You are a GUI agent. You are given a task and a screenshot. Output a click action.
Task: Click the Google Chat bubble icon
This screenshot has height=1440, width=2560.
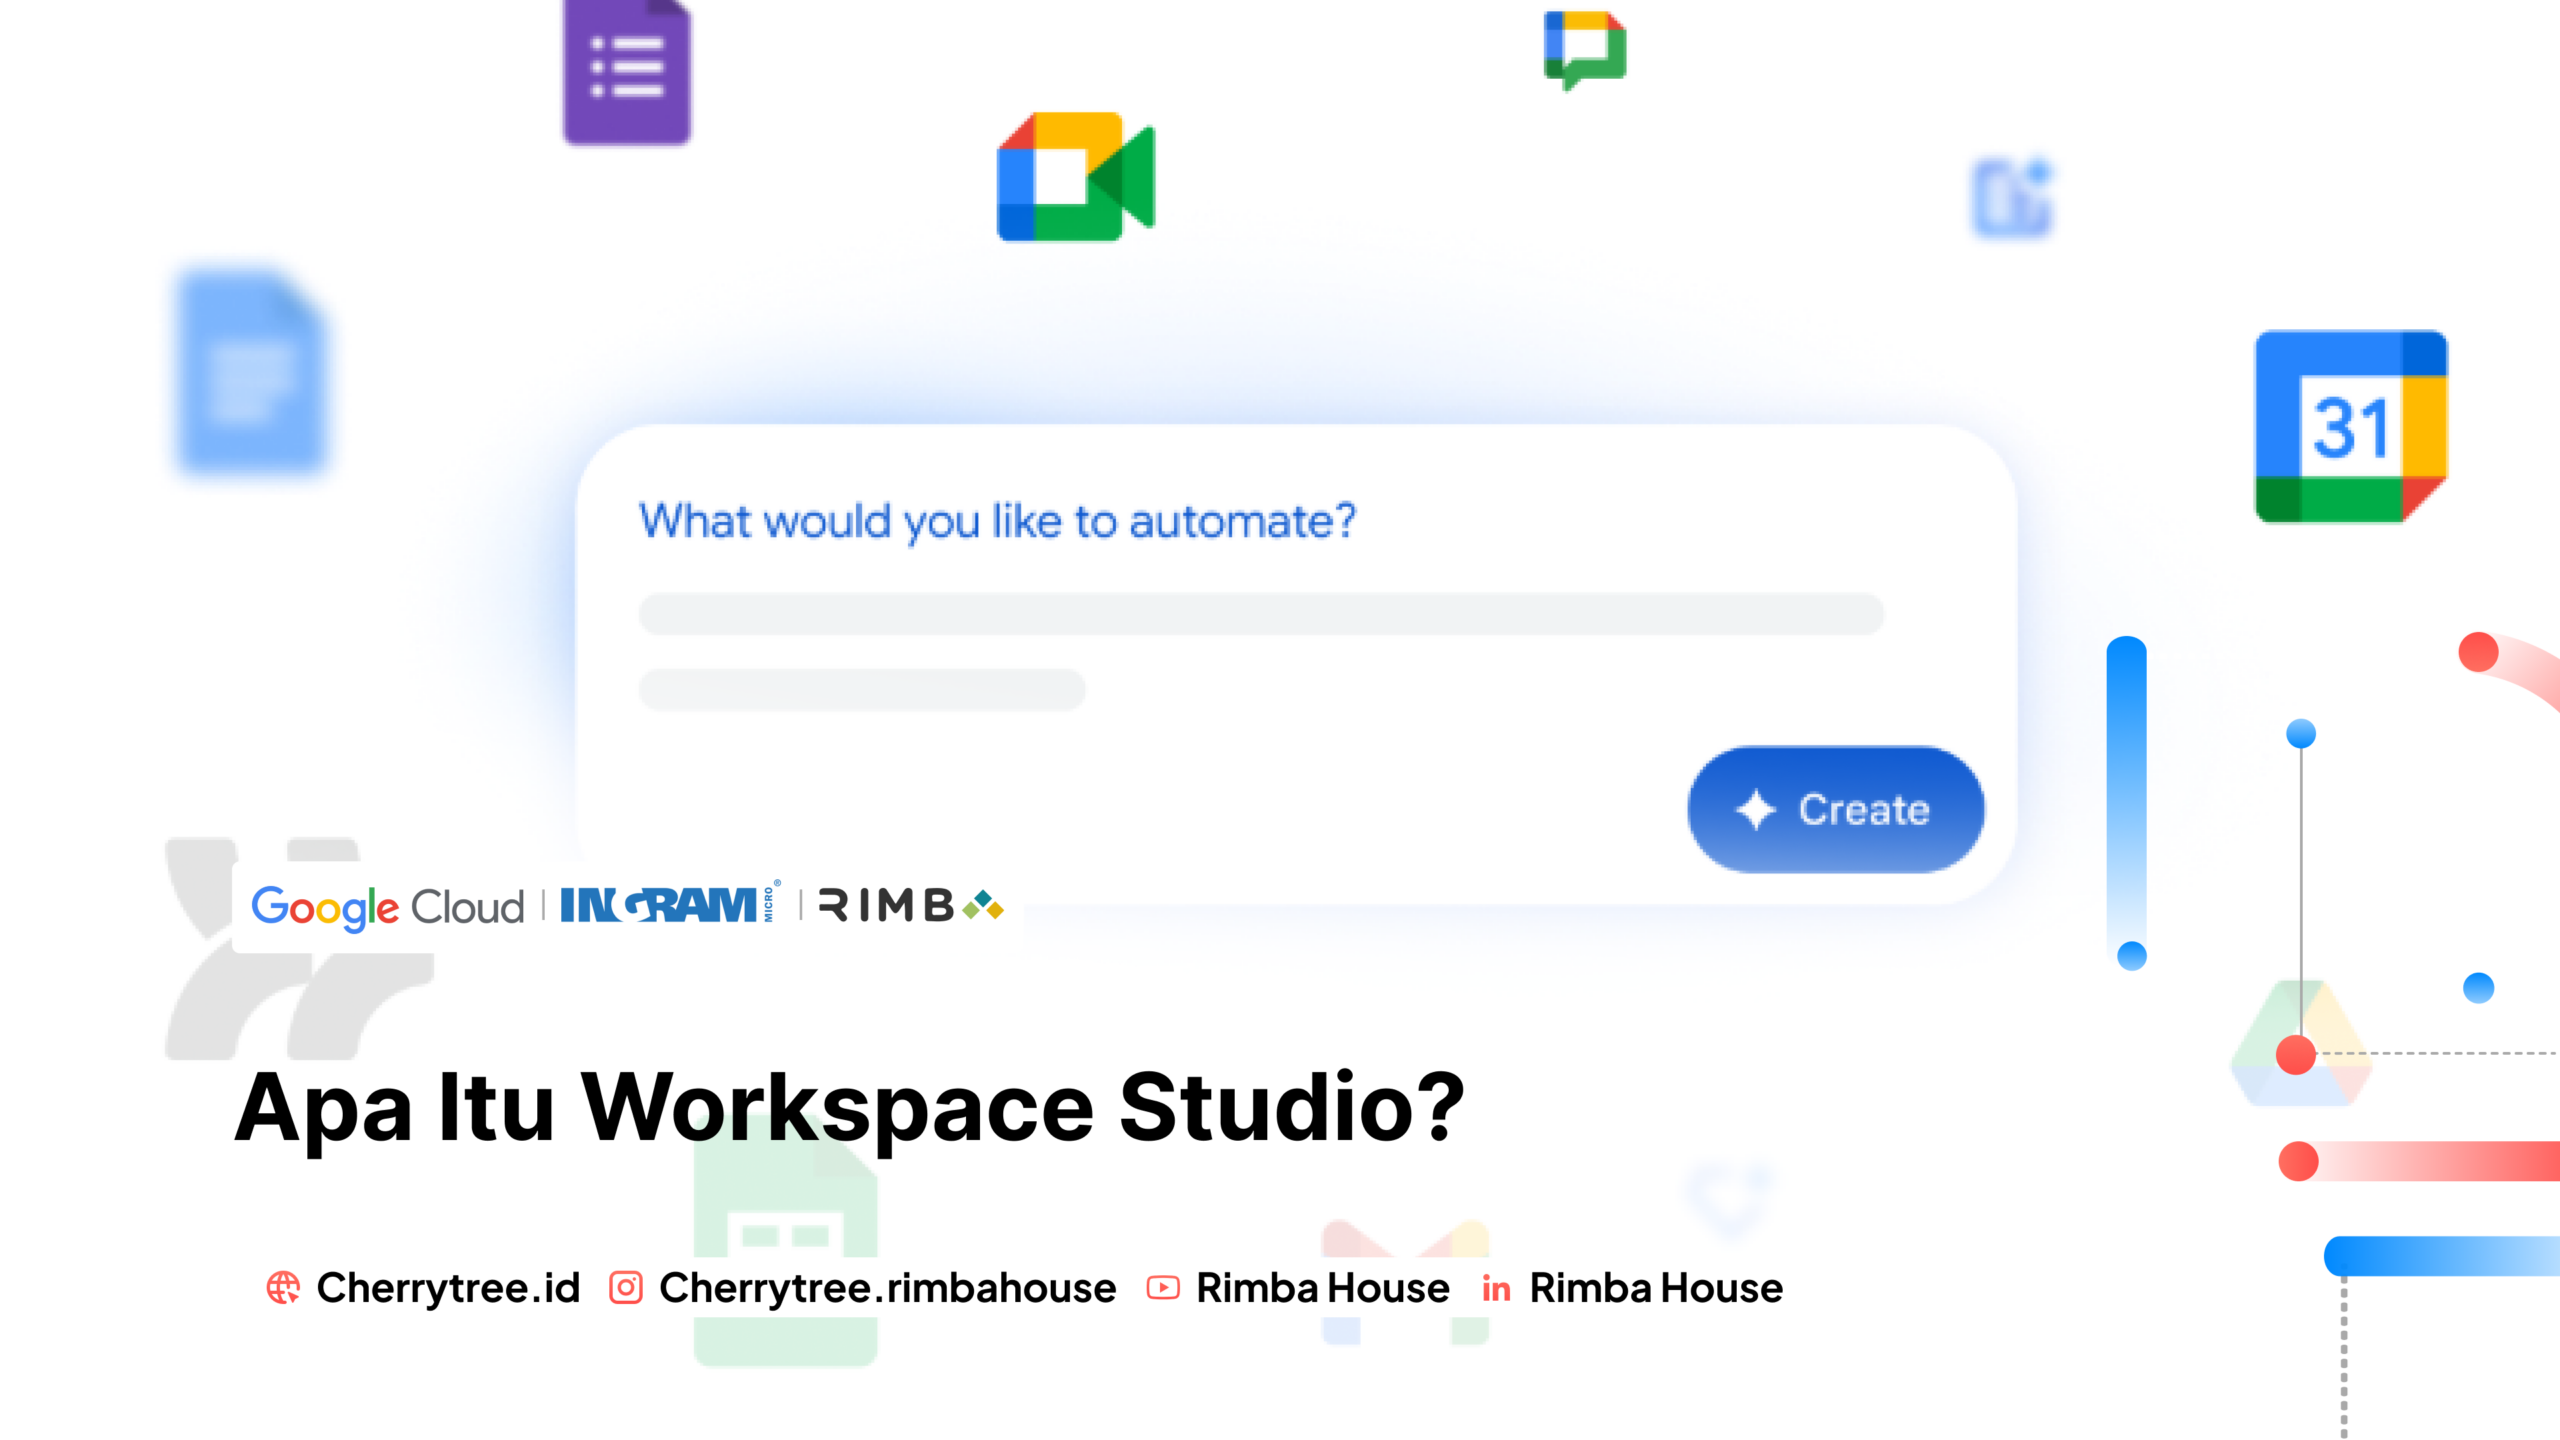tap(1585, 50)
